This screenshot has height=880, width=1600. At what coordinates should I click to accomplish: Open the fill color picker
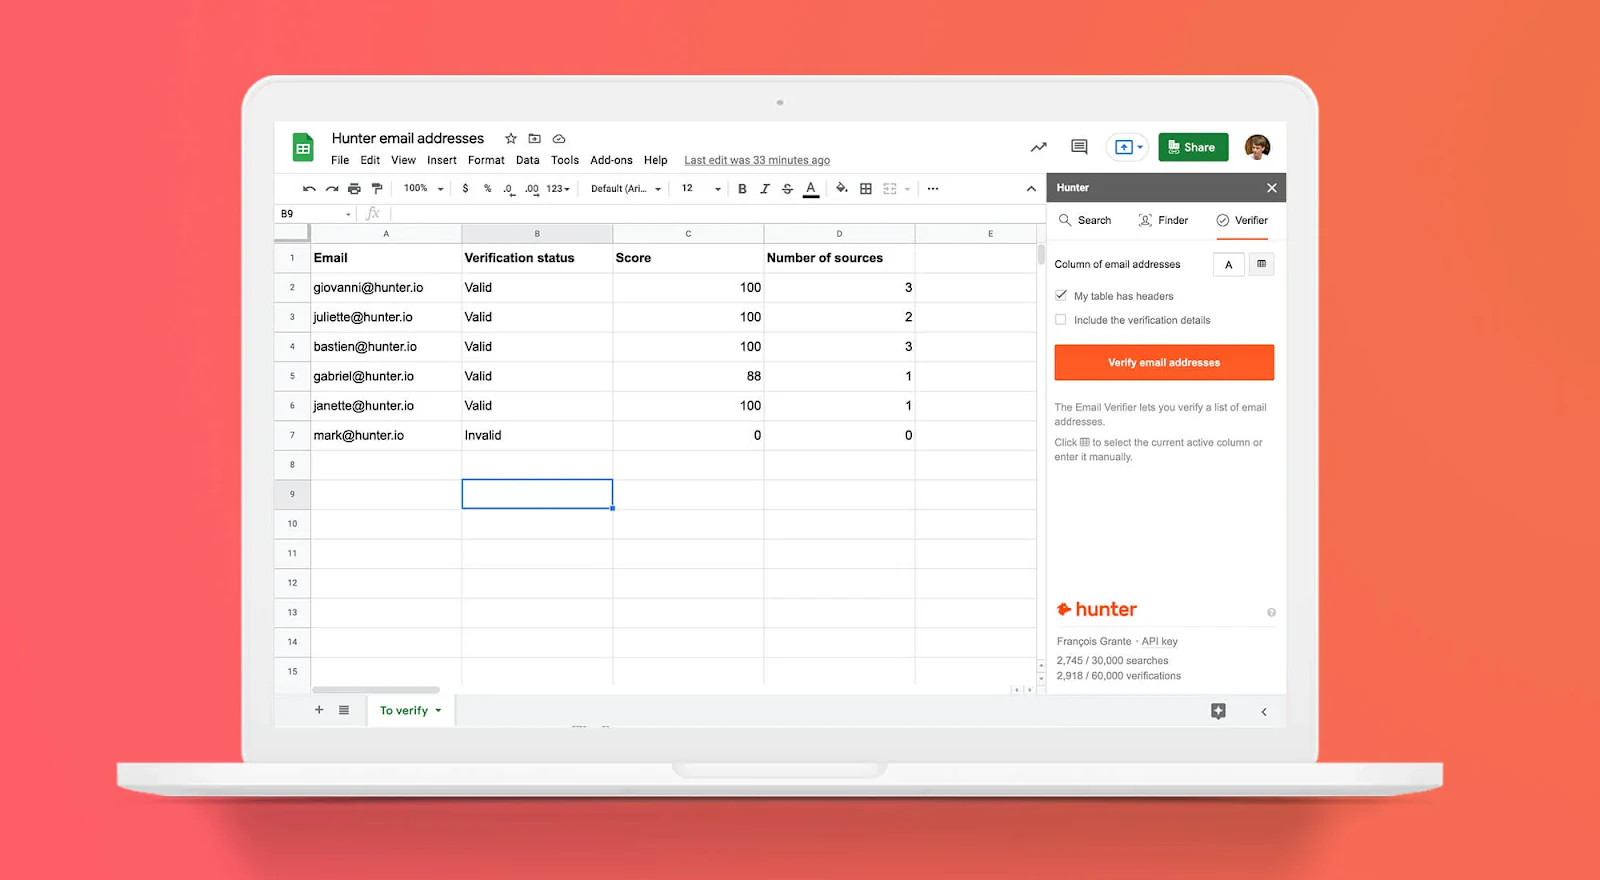tap(842, 188)
